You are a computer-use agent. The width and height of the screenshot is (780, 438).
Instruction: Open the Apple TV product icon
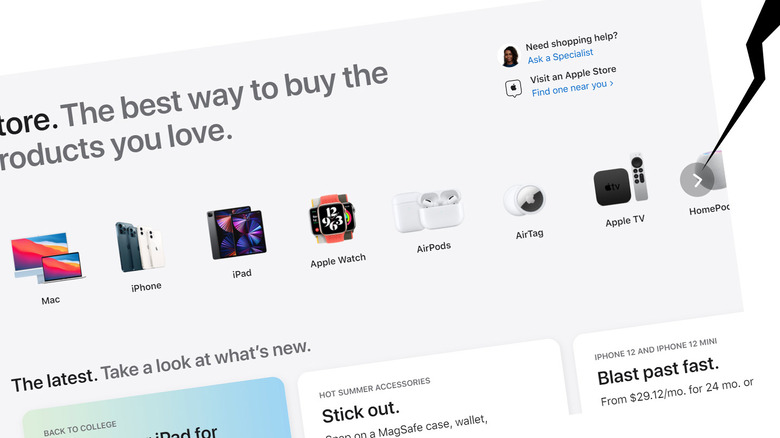621,180
